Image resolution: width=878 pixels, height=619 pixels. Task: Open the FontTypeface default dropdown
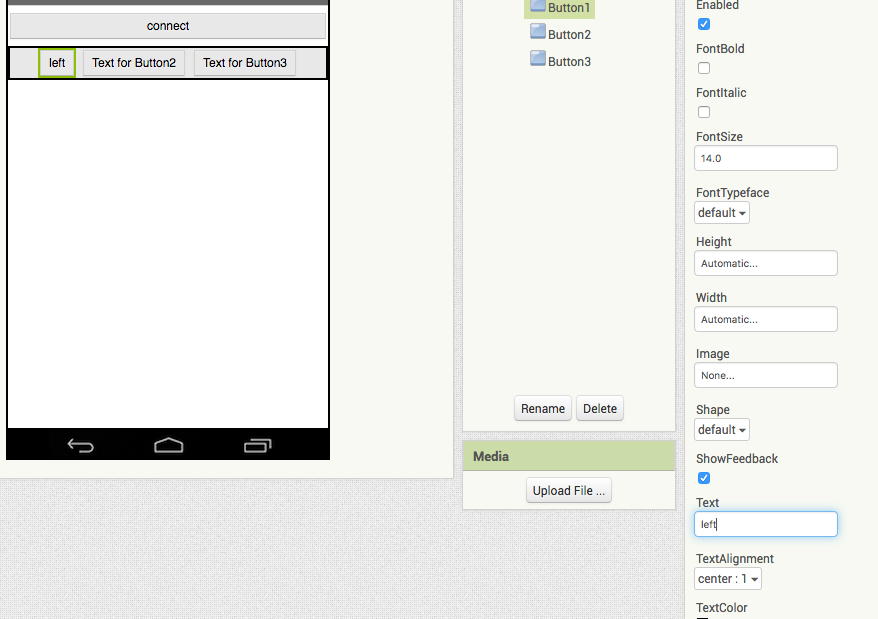pos(722,213)
